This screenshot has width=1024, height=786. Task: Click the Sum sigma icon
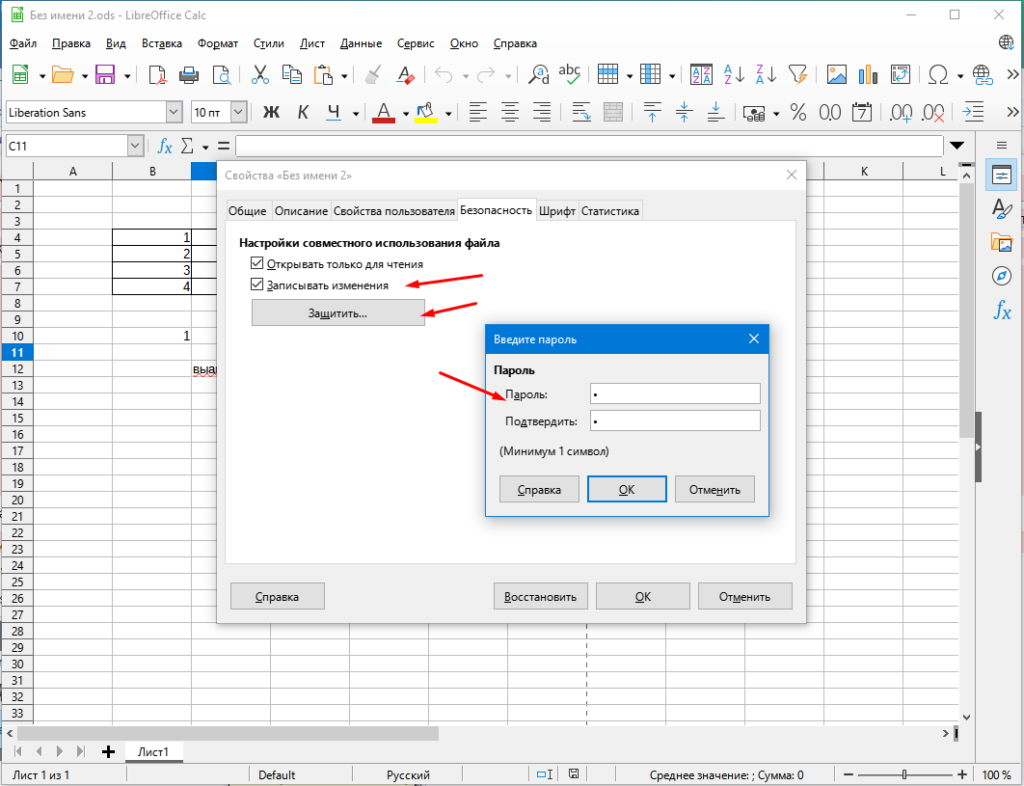tap(187, 146)
